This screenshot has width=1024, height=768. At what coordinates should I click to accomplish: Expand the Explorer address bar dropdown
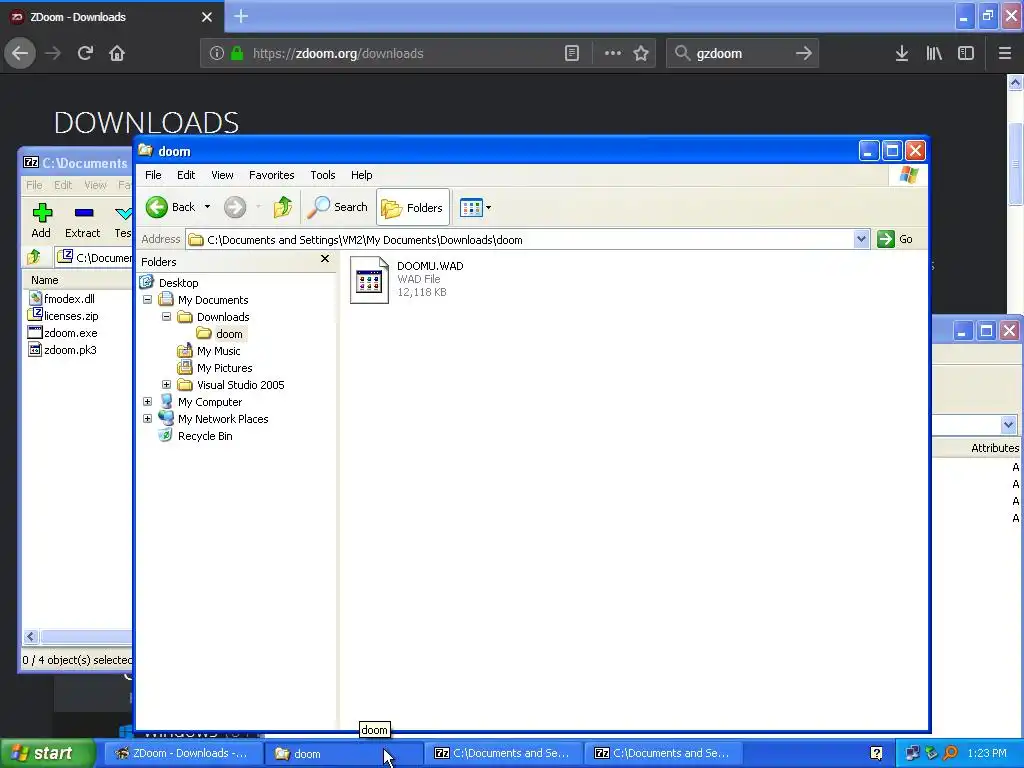(861, 239)
